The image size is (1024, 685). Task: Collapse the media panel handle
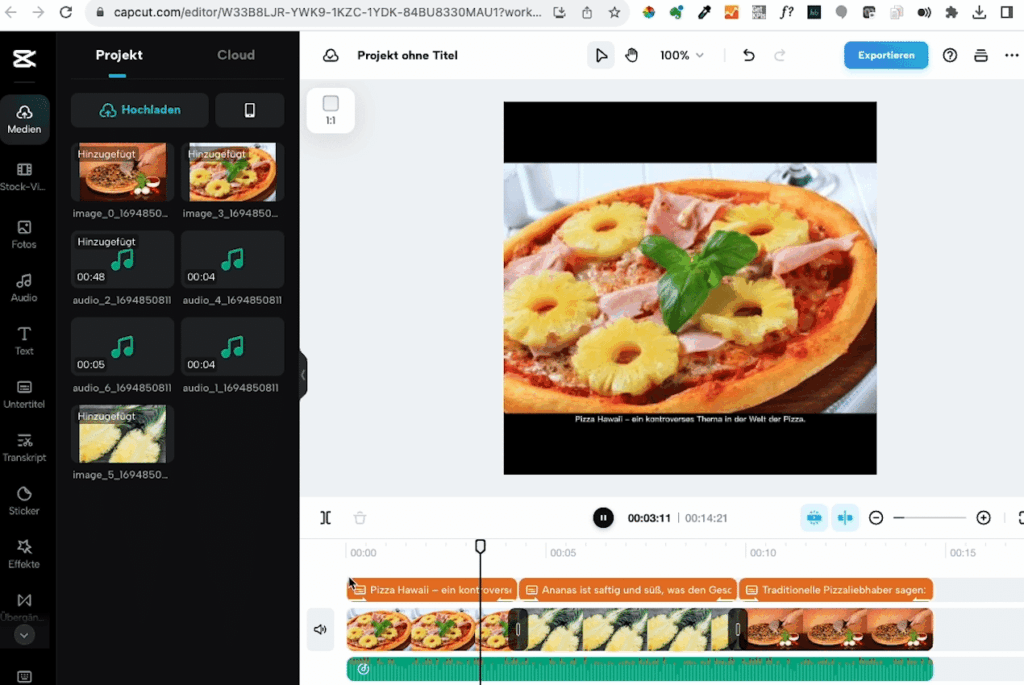click(x=303, y=375)
